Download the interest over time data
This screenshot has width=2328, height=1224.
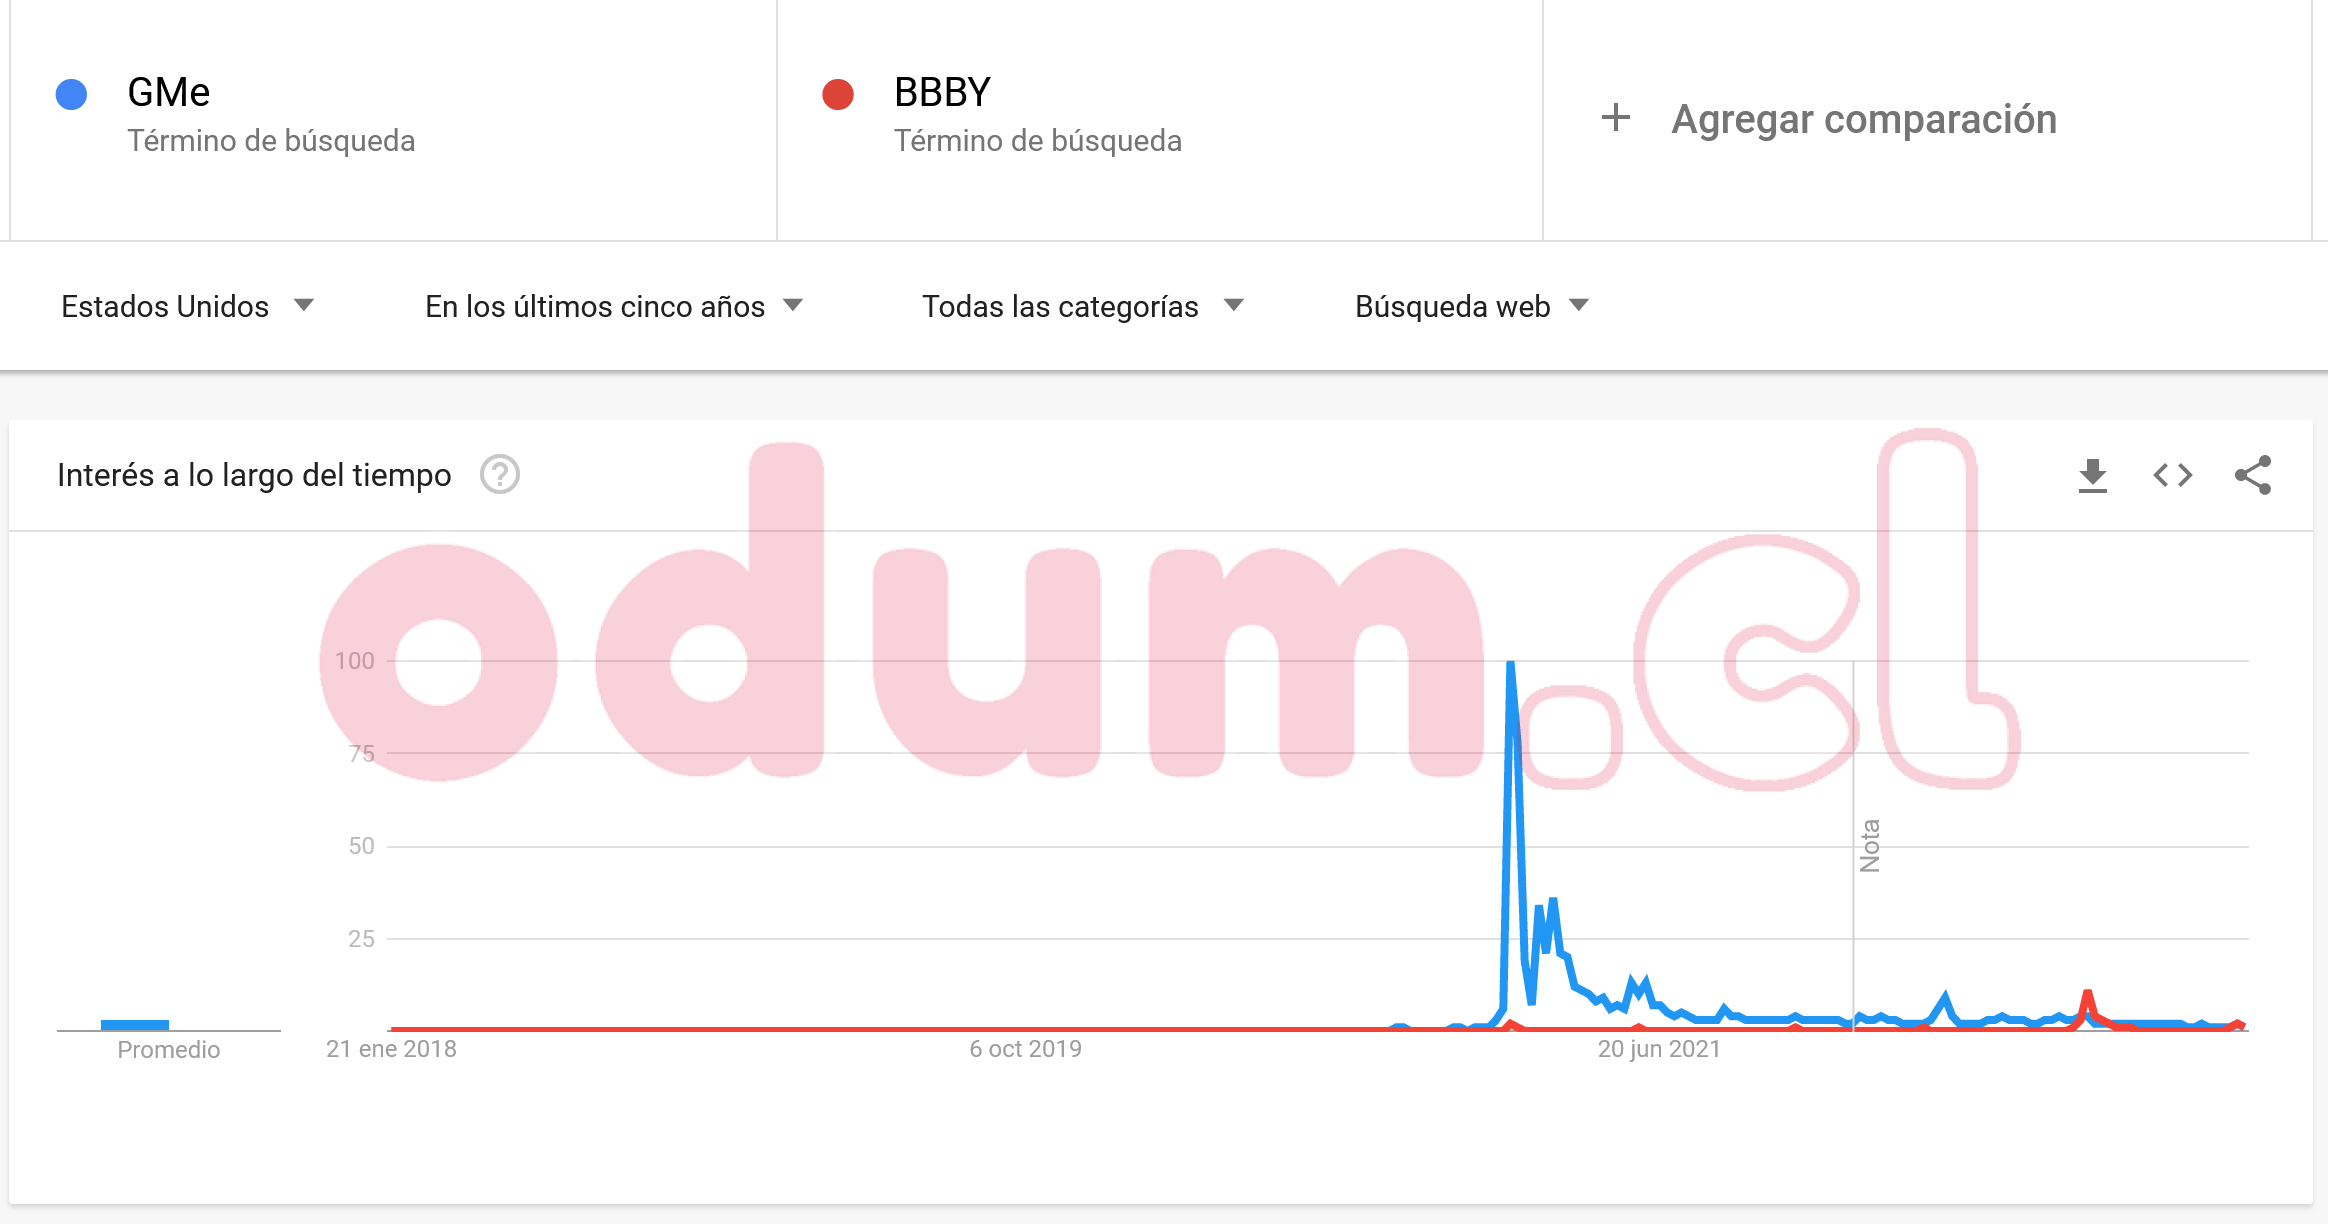coord(2092,475)
